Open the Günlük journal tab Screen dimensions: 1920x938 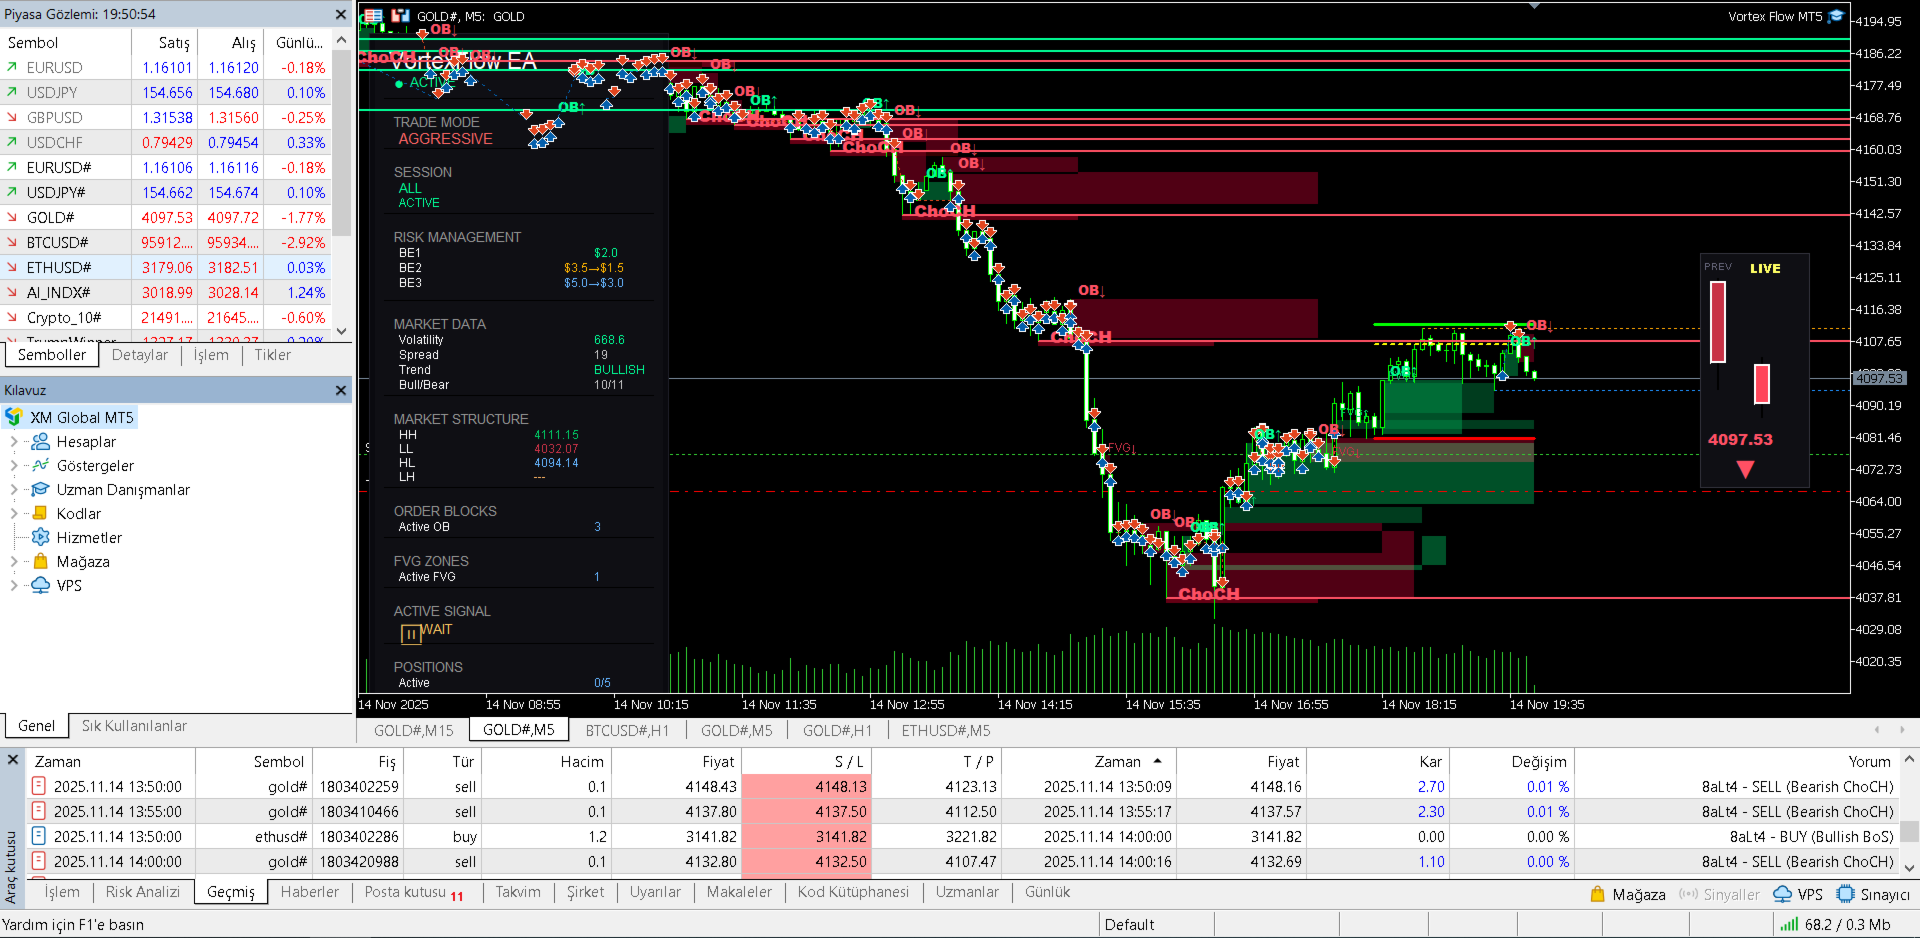pos(1047,892)
